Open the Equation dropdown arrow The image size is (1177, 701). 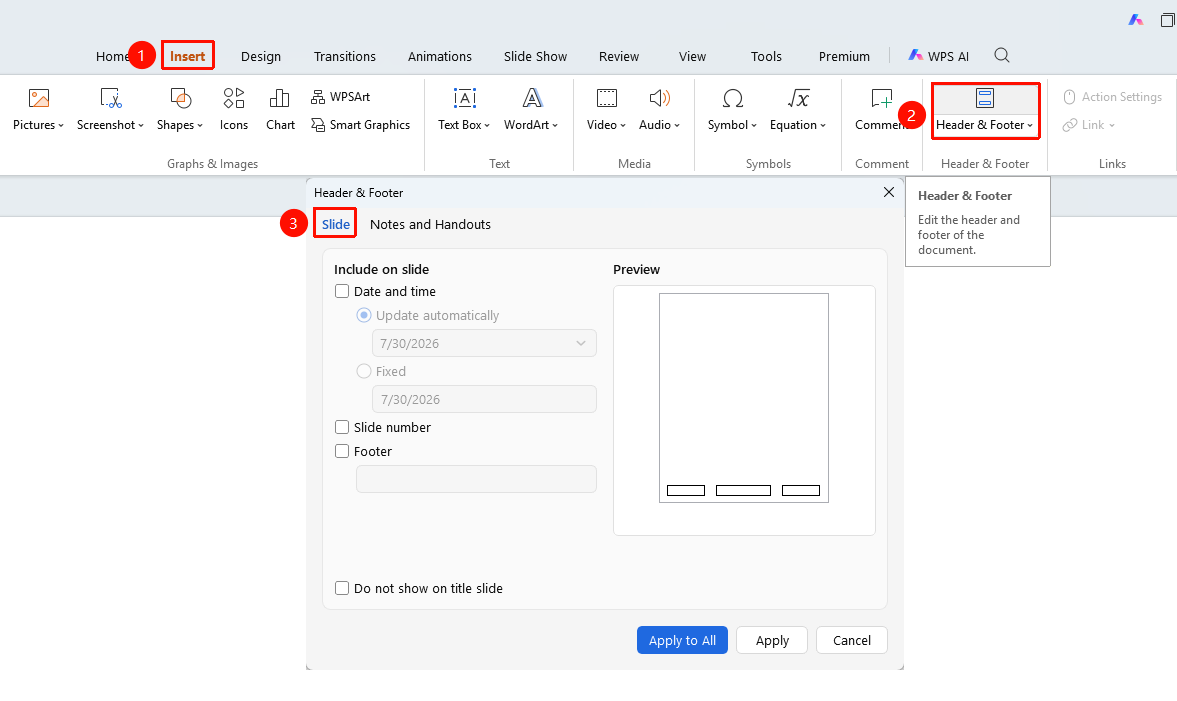(x=823, y=125)
